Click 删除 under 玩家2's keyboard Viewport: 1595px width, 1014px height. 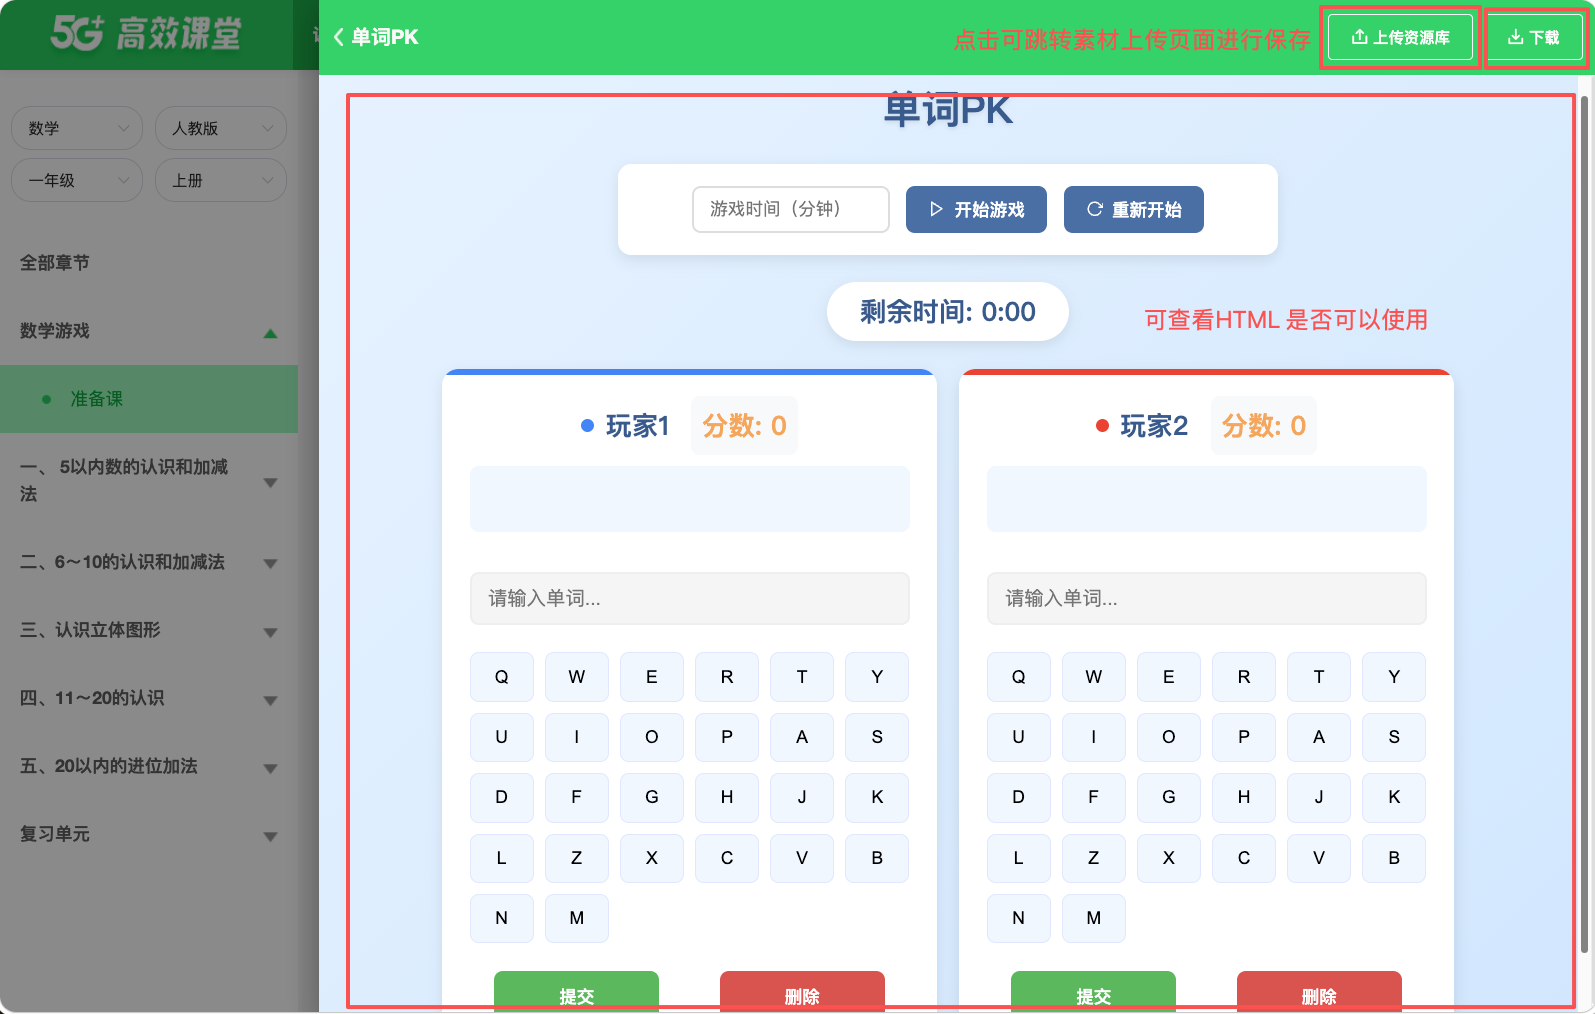1319,992
